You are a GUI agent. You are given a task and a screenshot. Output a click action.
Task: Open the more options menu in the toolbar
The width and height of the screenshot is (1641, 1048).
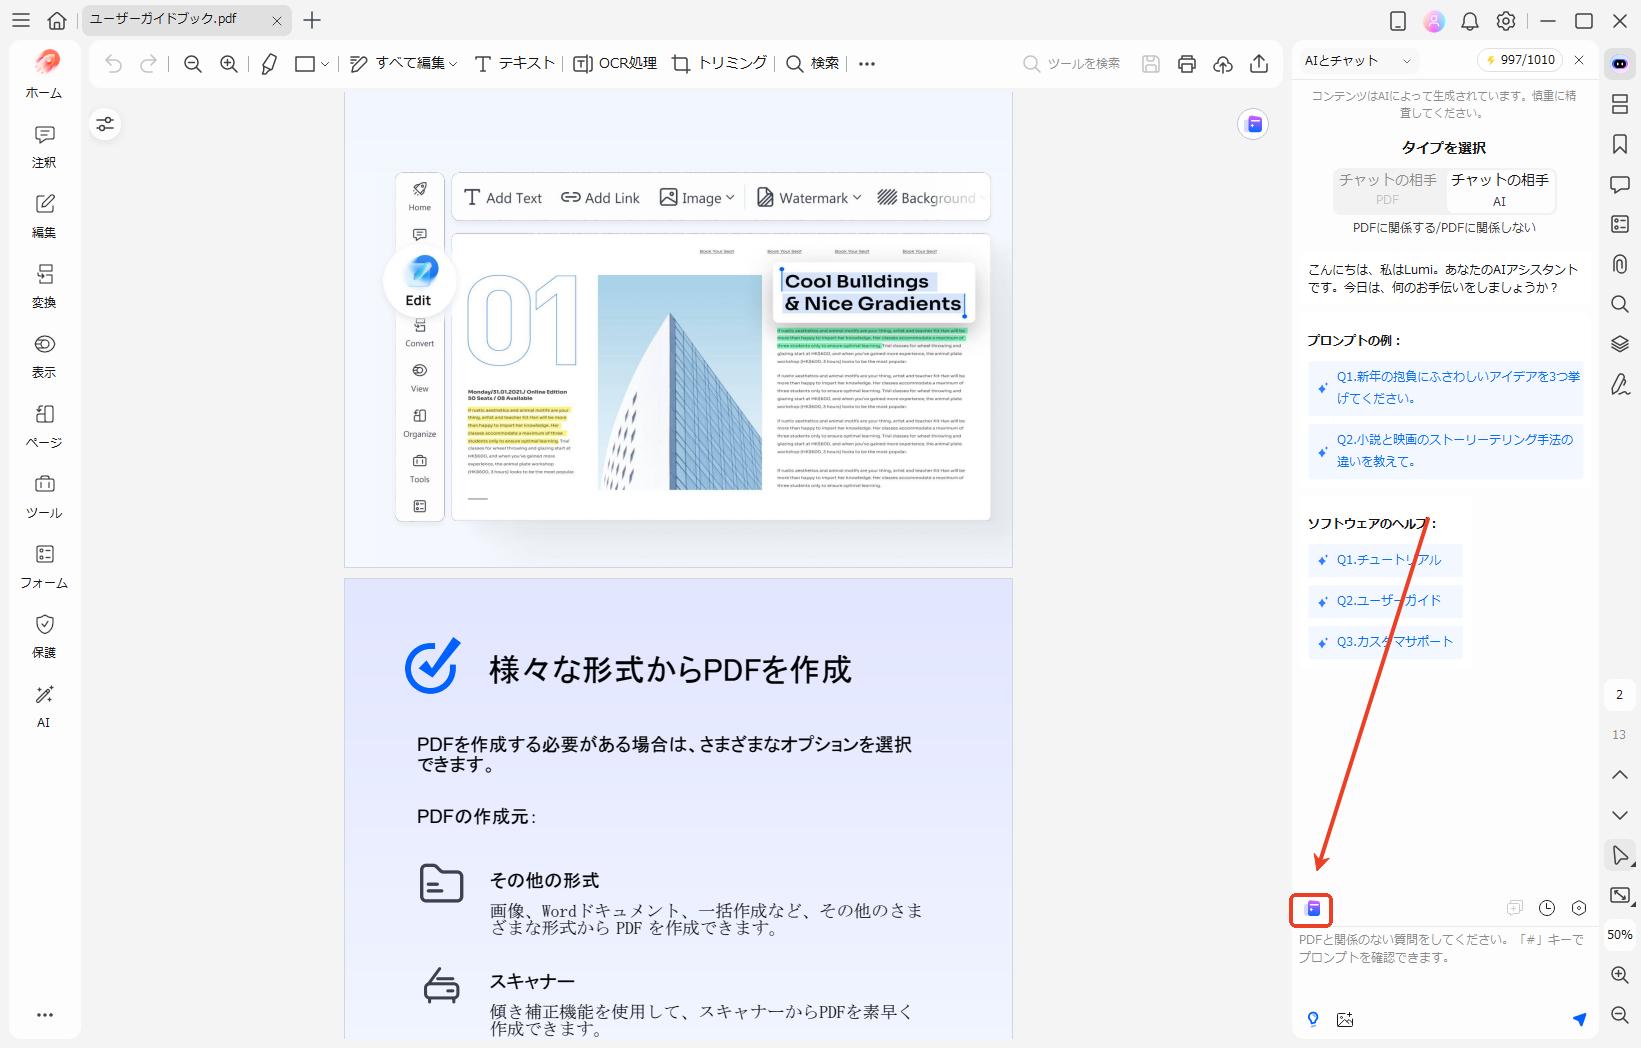point(864,63)
